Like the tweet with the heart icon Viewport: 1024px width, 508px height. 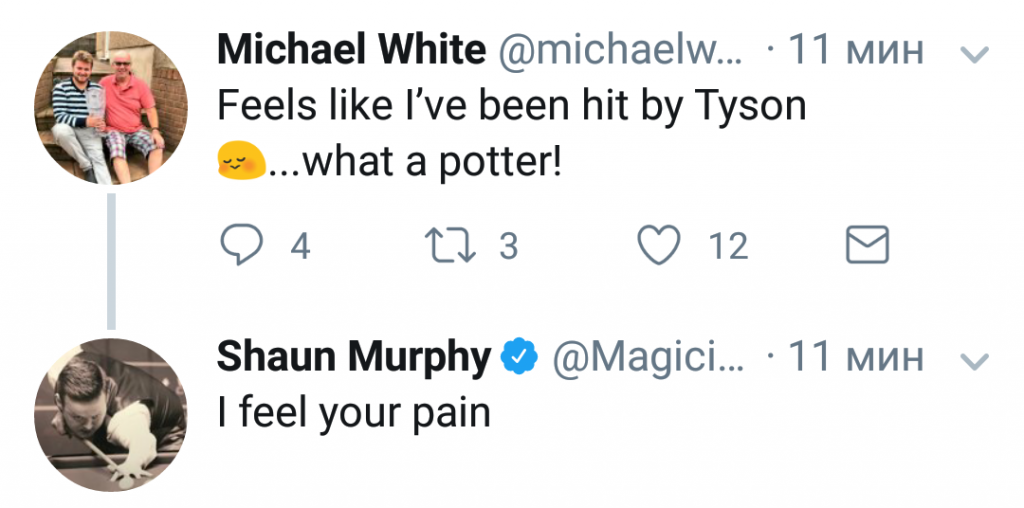tap(659, 245)
